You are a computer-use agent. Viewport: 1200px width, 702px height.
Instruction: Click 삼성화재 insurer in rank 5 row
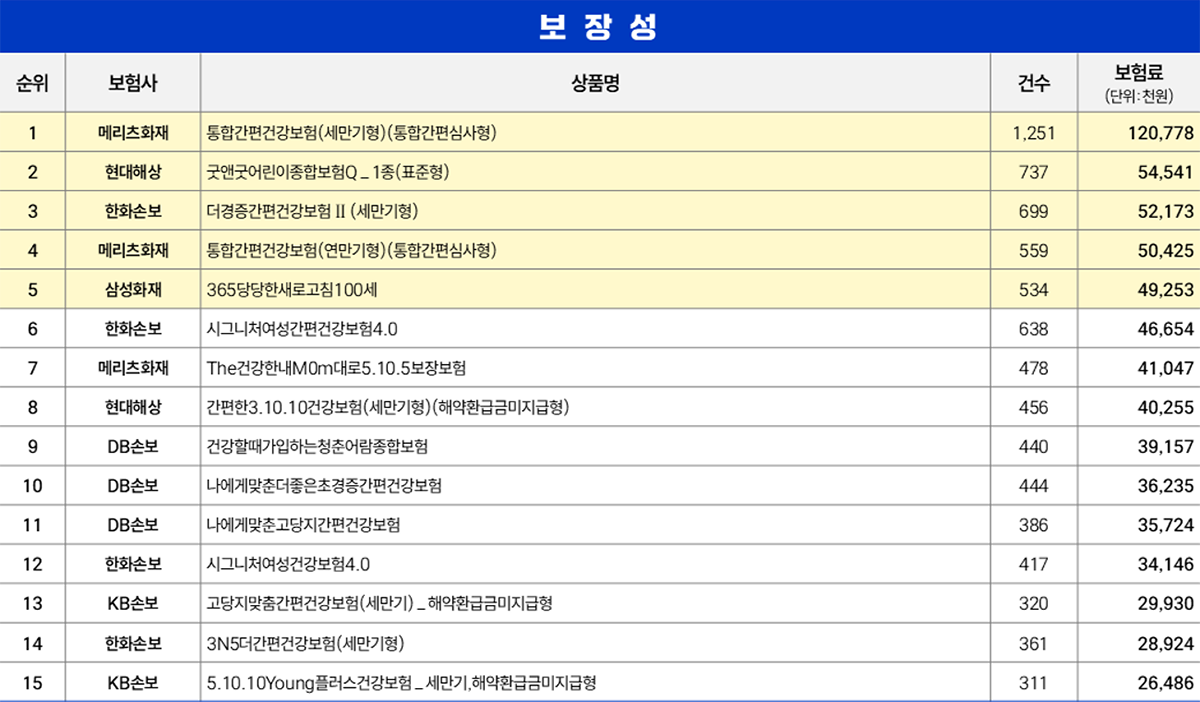133,290
